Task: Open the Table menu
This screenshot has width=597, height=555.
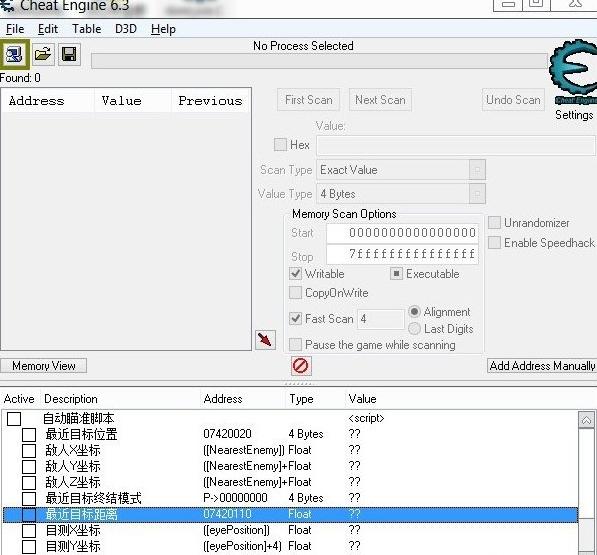Action: tap(87, 29)
